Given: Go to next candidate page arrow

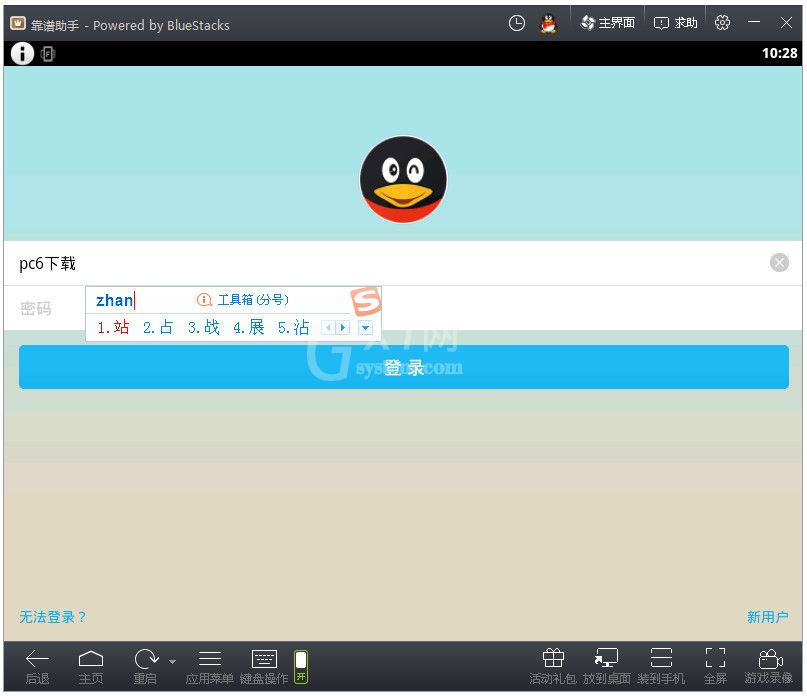Looking at the screenshot, I should (x=343, y=327).
